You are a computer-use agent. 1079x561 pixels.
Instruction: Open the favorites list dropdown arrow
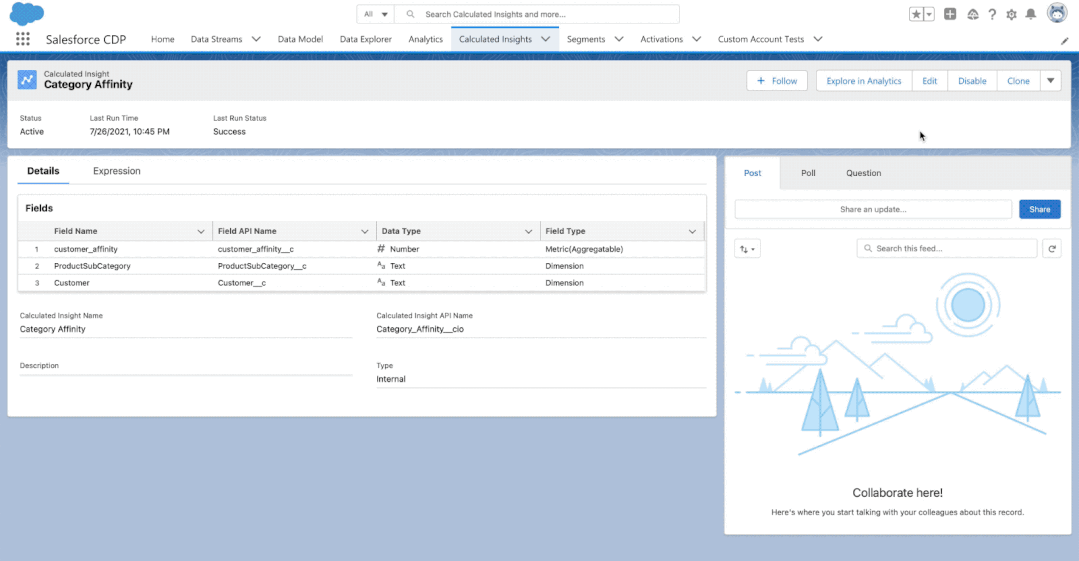pyautogui.click(x=929, y=14)
